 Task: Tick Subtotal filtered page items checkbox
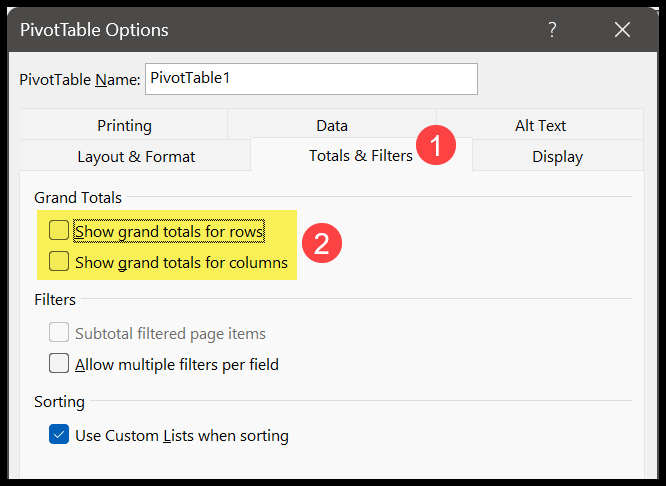click(x=59, y=332)
